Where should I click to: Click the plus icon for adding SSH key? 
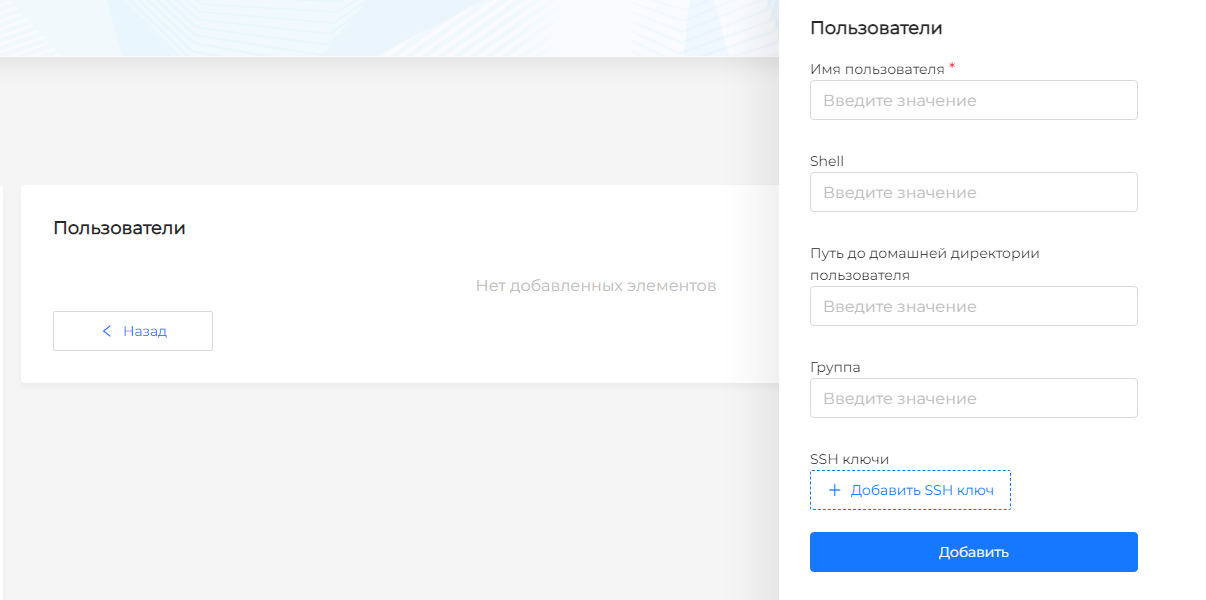tap(835, 490)
